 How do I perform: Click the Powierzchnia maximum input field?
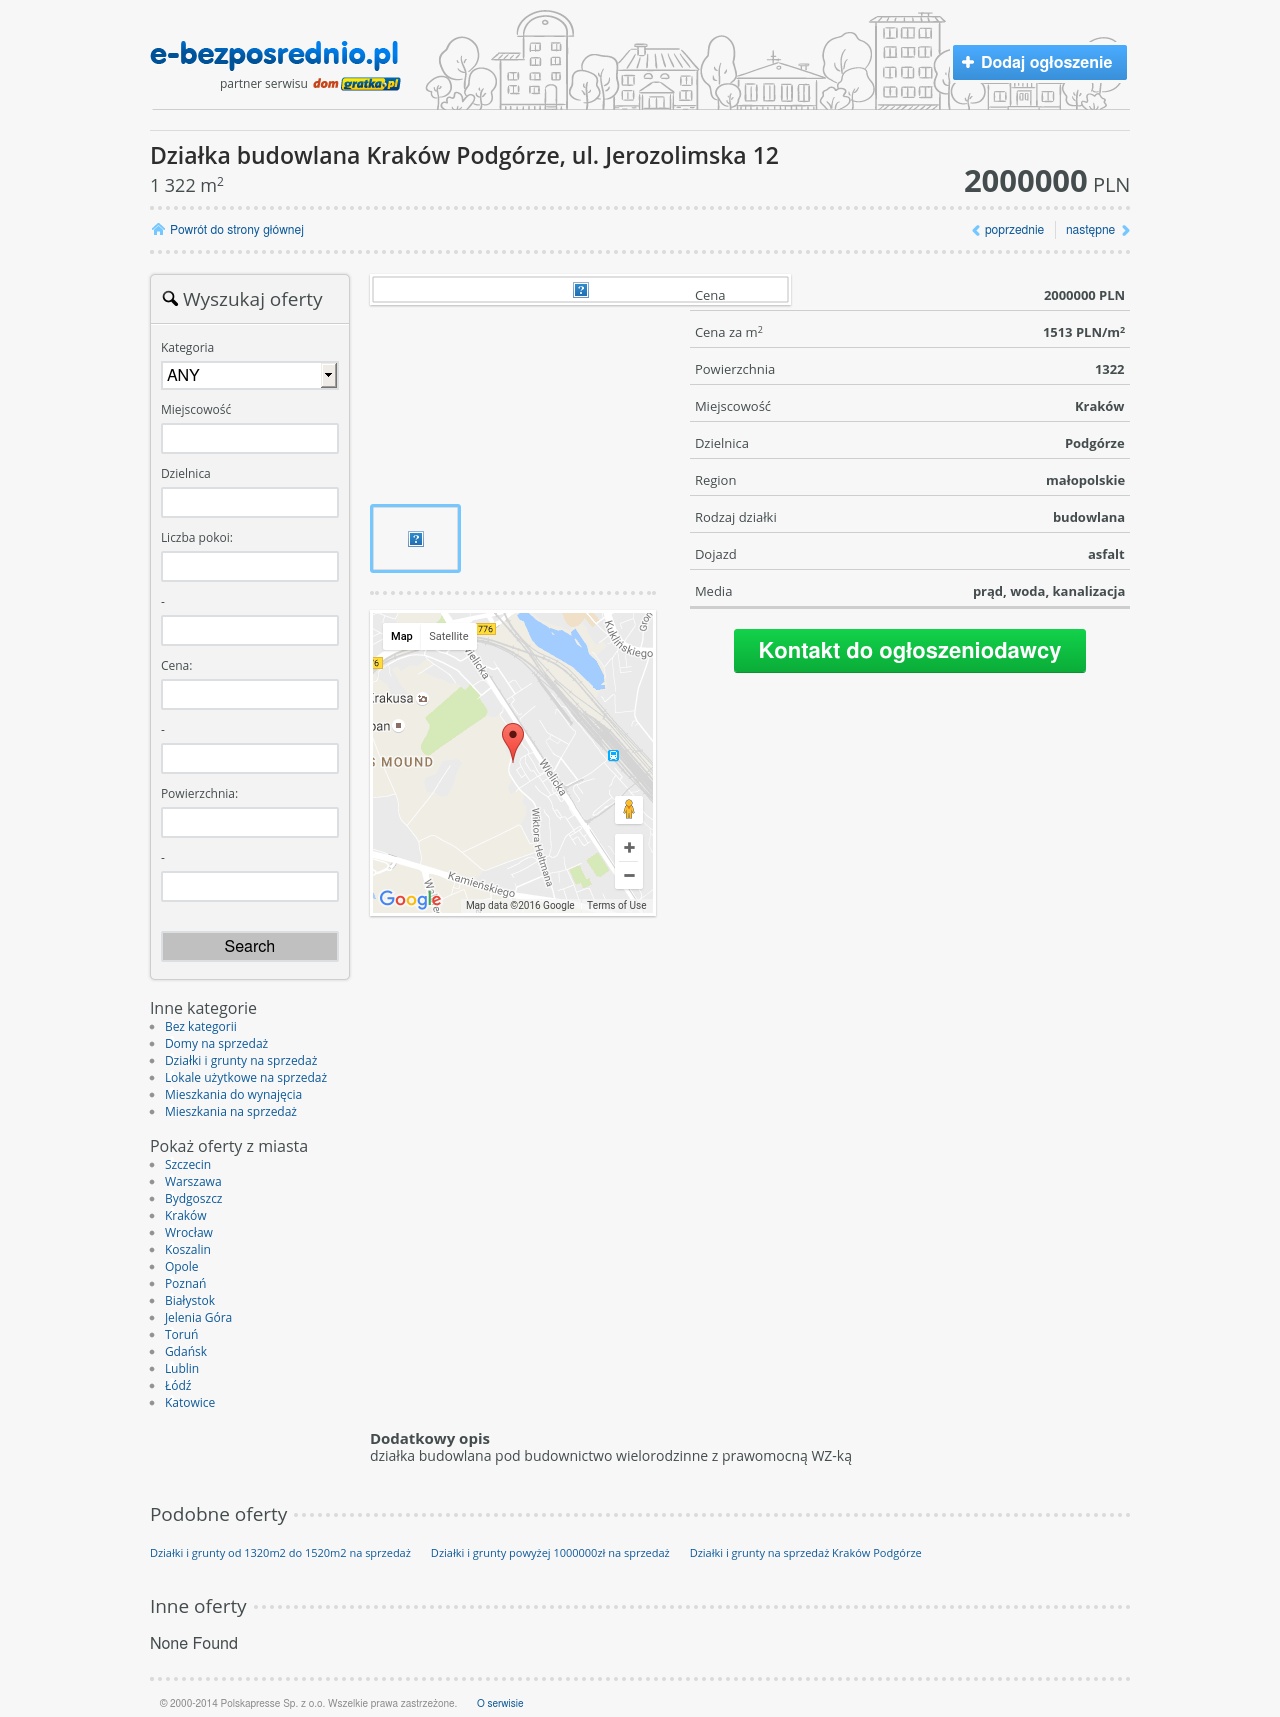(250, 886)
